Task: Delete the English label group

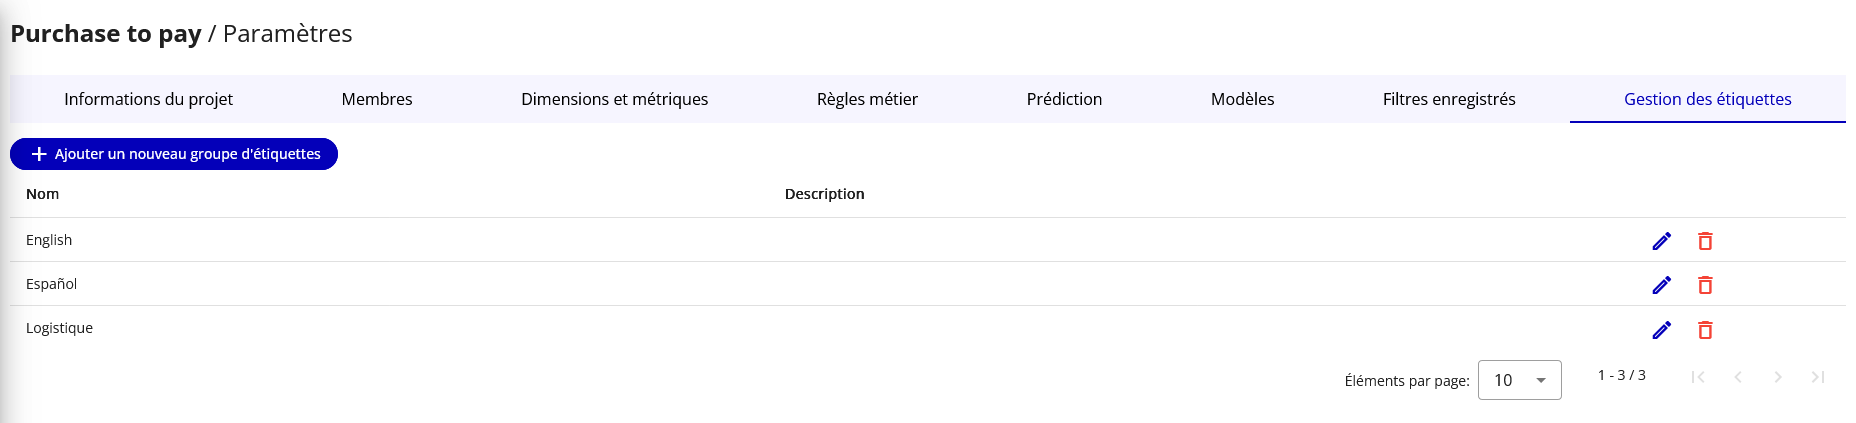Action: pyautogui.click(x=1705, y=241)
